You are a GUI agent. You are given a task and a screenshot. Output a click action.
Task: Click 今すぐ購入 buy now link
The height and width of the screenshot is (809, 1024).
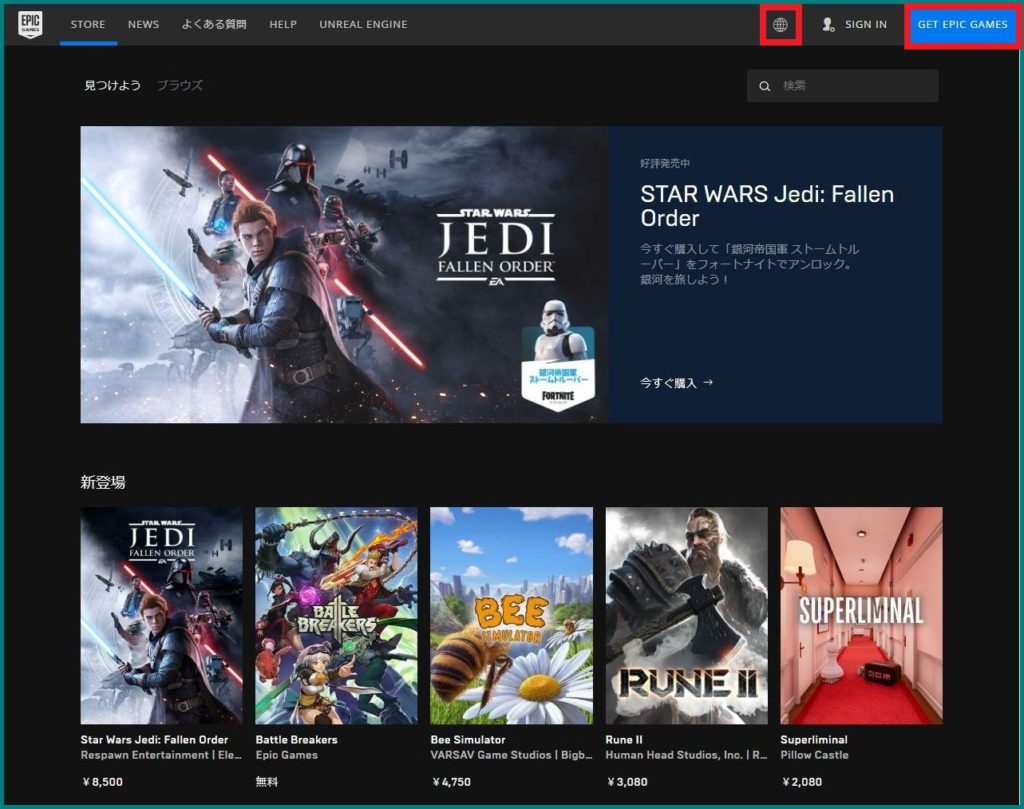tap(676, 383)
